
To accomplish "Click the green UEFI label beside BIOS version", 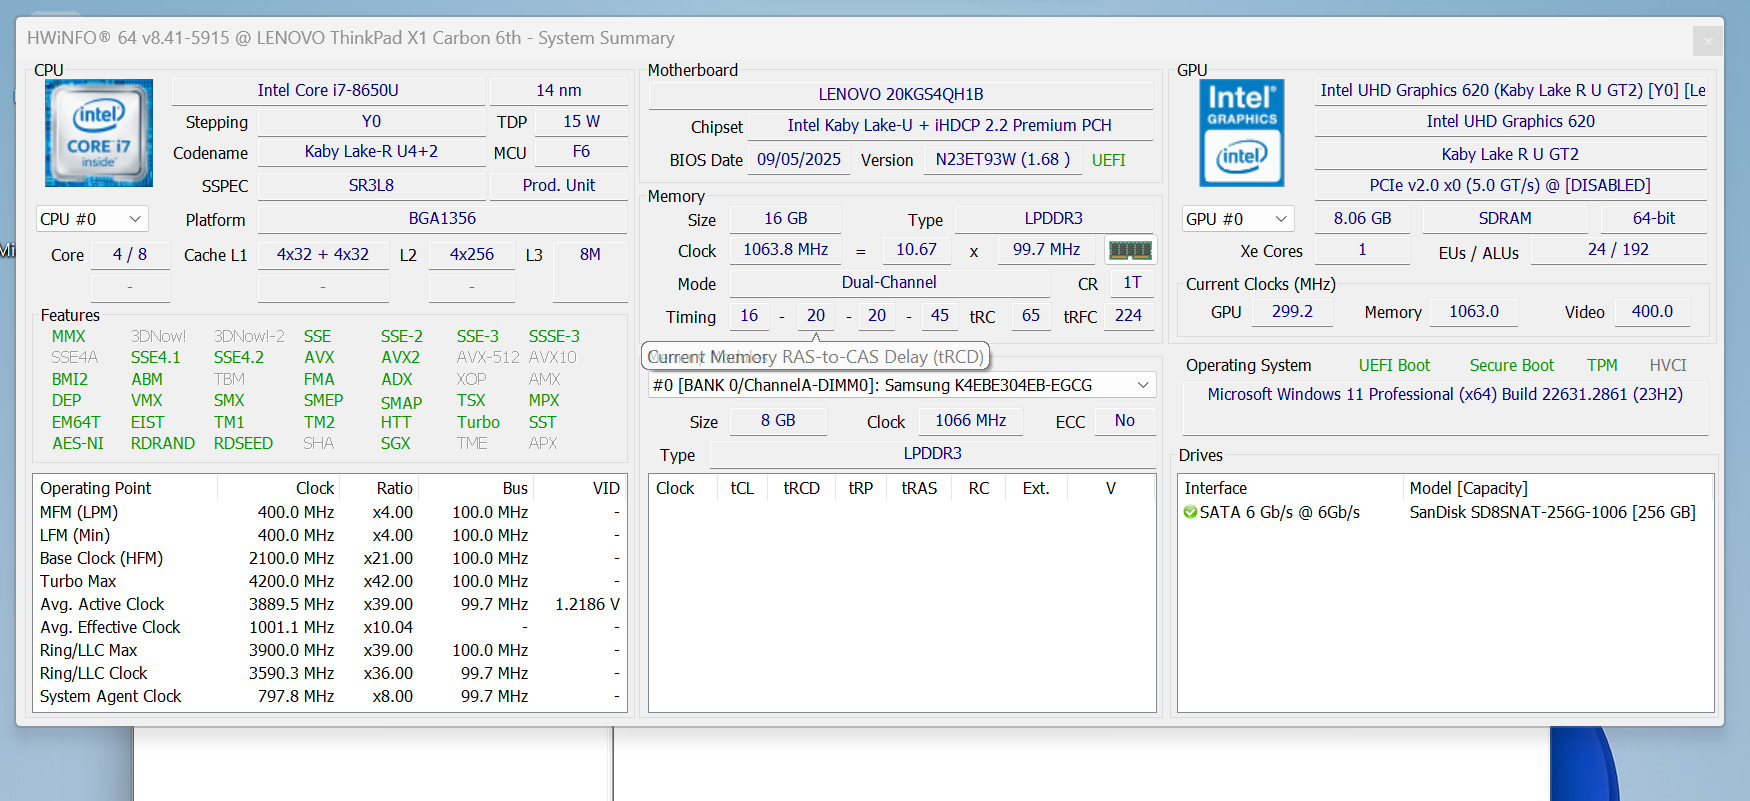I will pos(1109,160).
